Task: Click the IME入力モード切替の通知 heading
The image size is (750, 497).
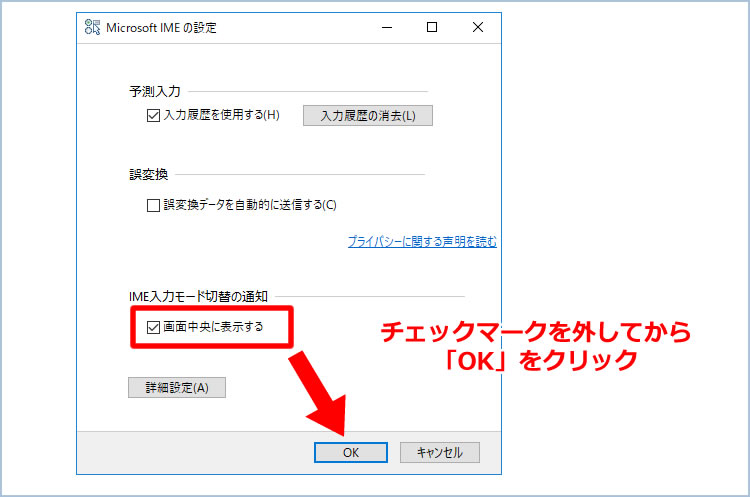Action: tap(198, 297)
